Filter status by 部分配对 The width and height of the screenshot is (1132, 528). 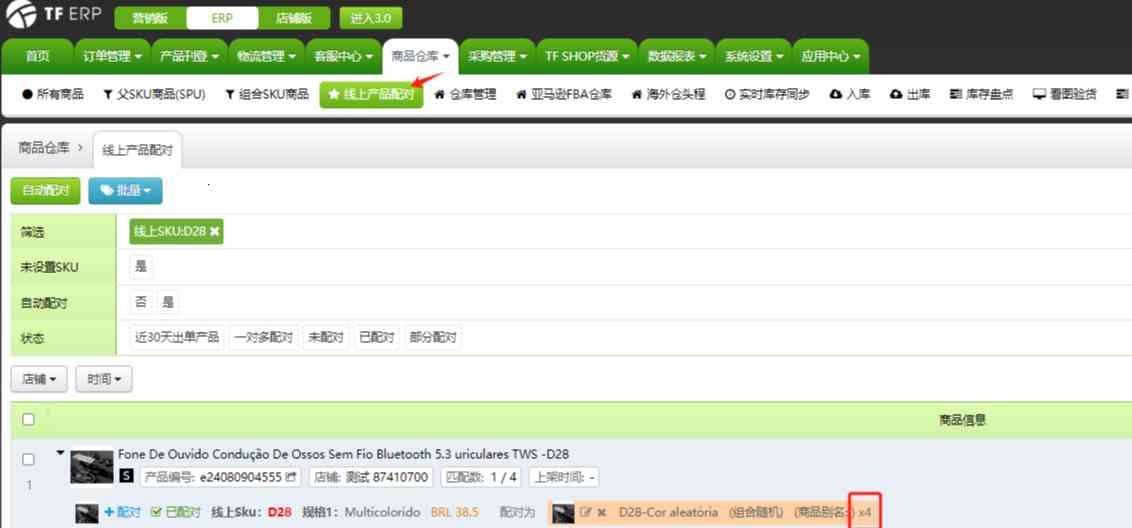(433, 337)
